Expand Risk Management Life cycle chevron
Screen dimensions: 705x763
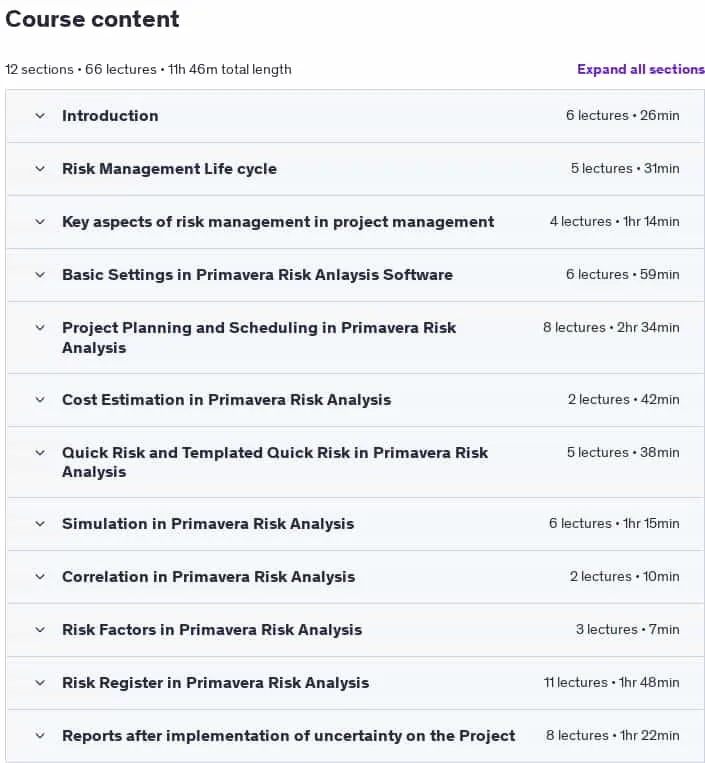click(x=40, y=169)
